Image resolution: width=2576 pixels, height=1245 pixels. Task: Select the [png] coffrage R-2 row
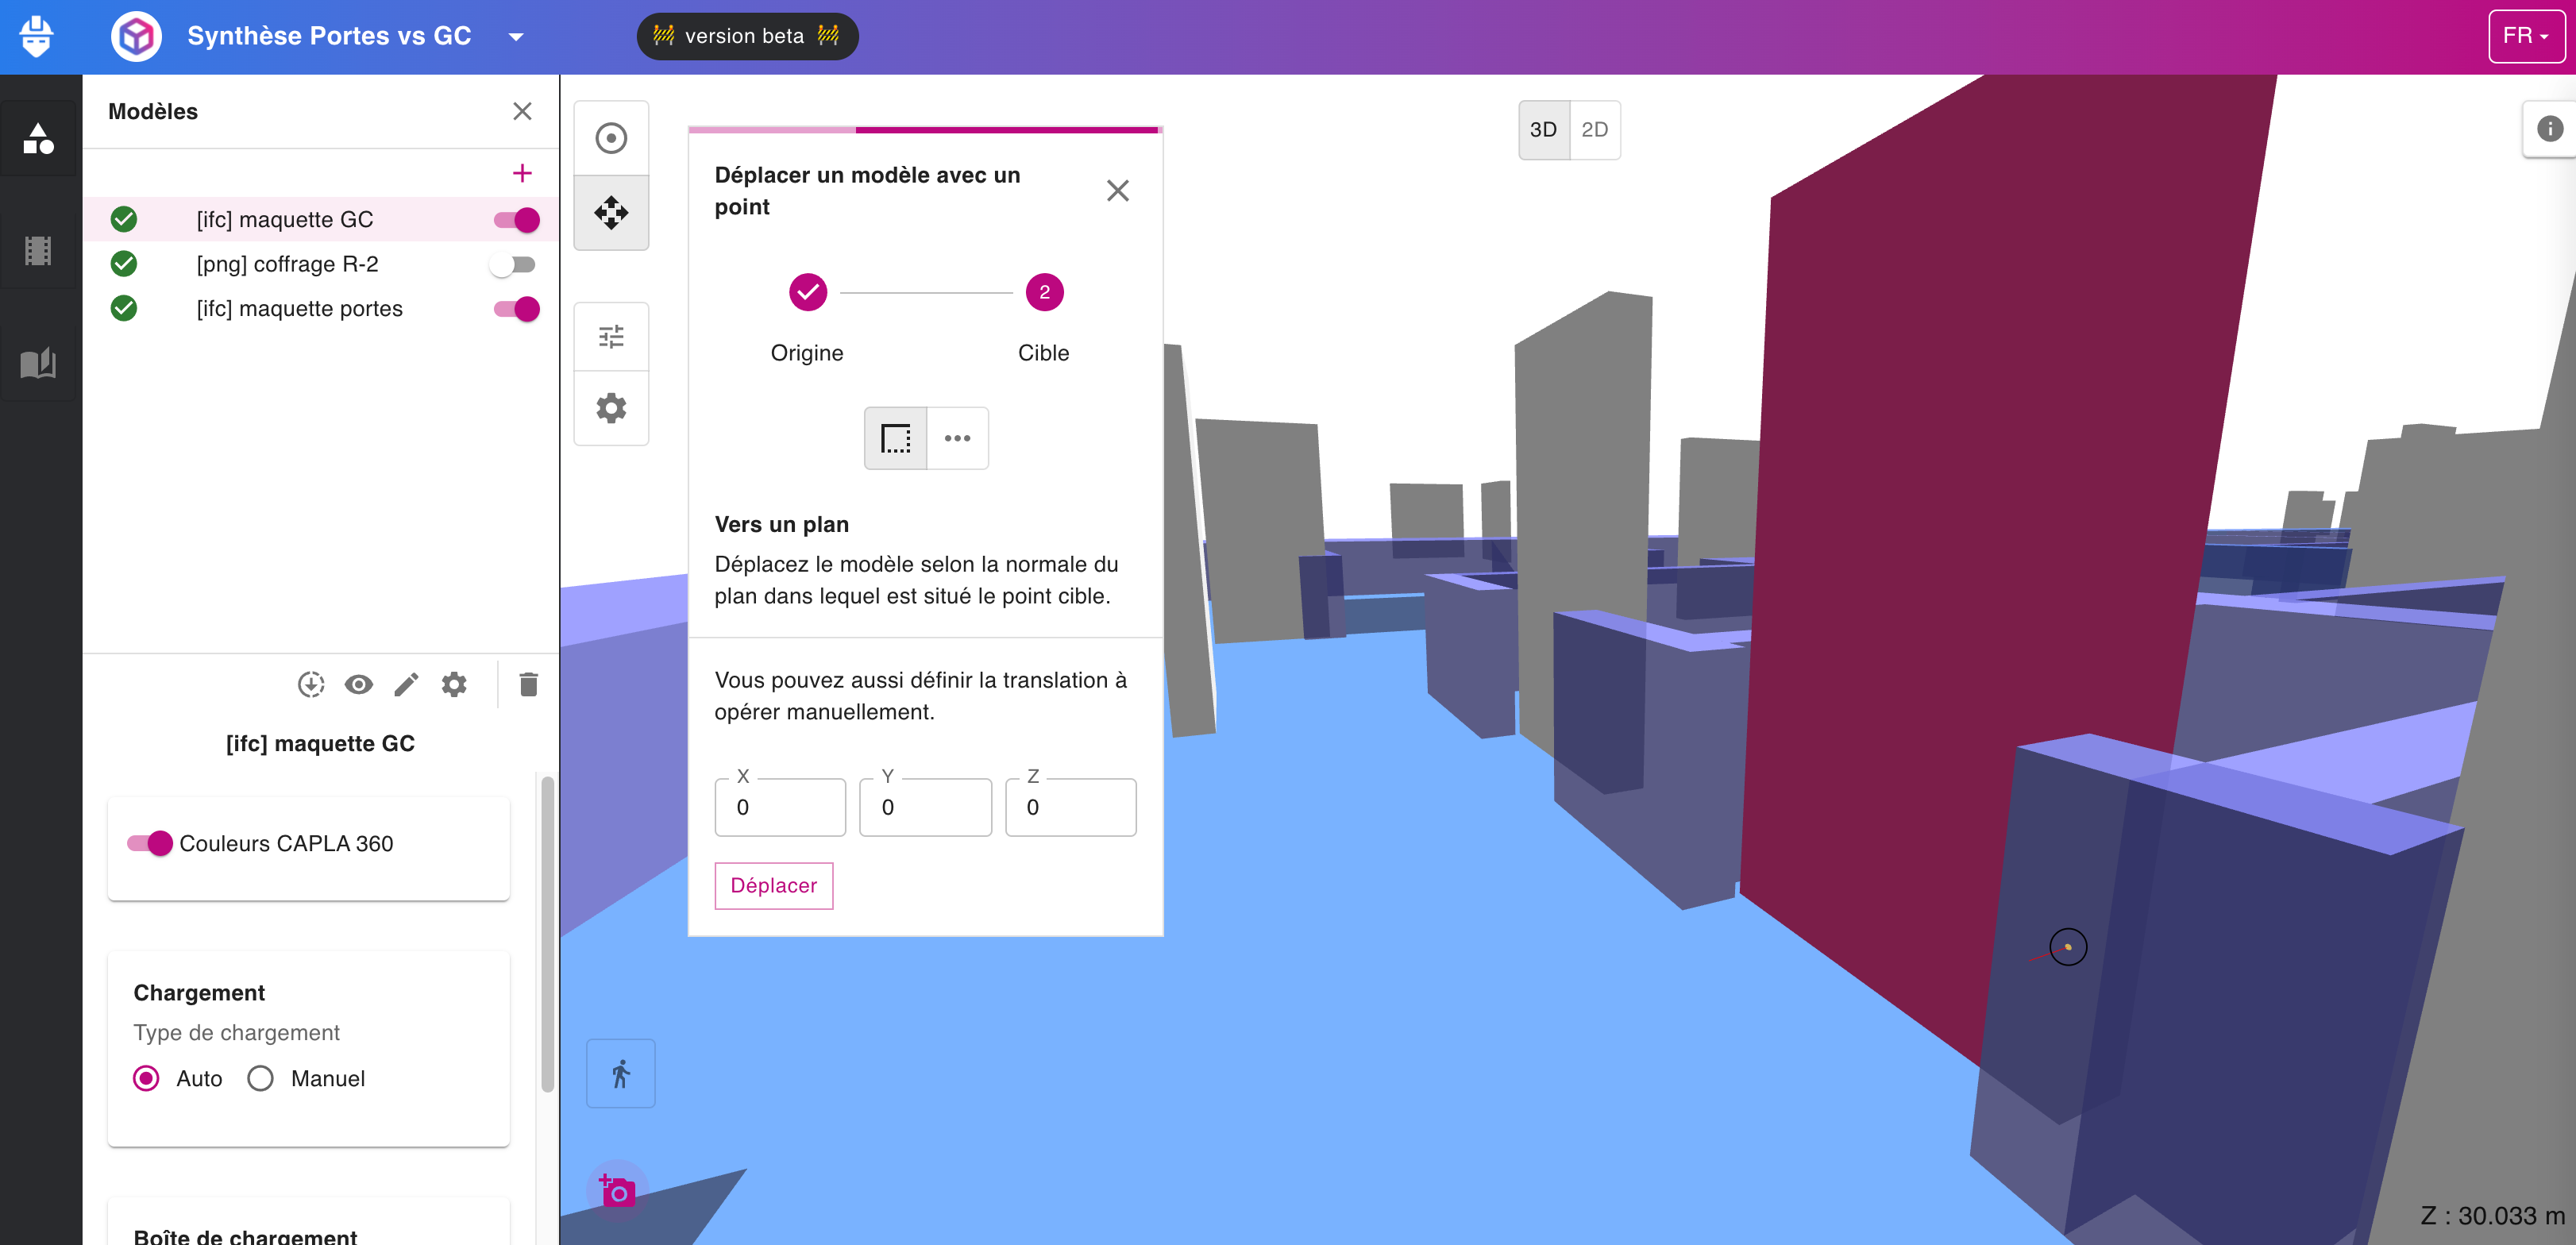tap(320, 264)
